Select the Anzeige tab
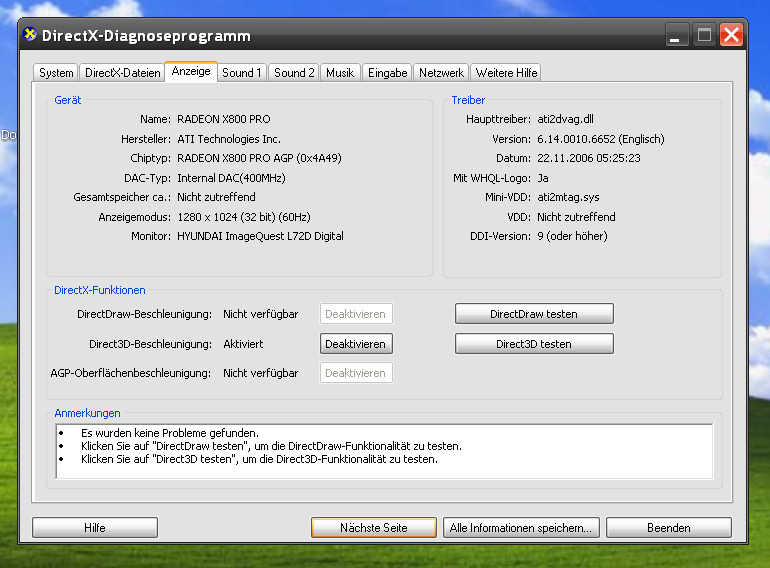Screen dimensions: 770x568 click(x=191, y=72)
